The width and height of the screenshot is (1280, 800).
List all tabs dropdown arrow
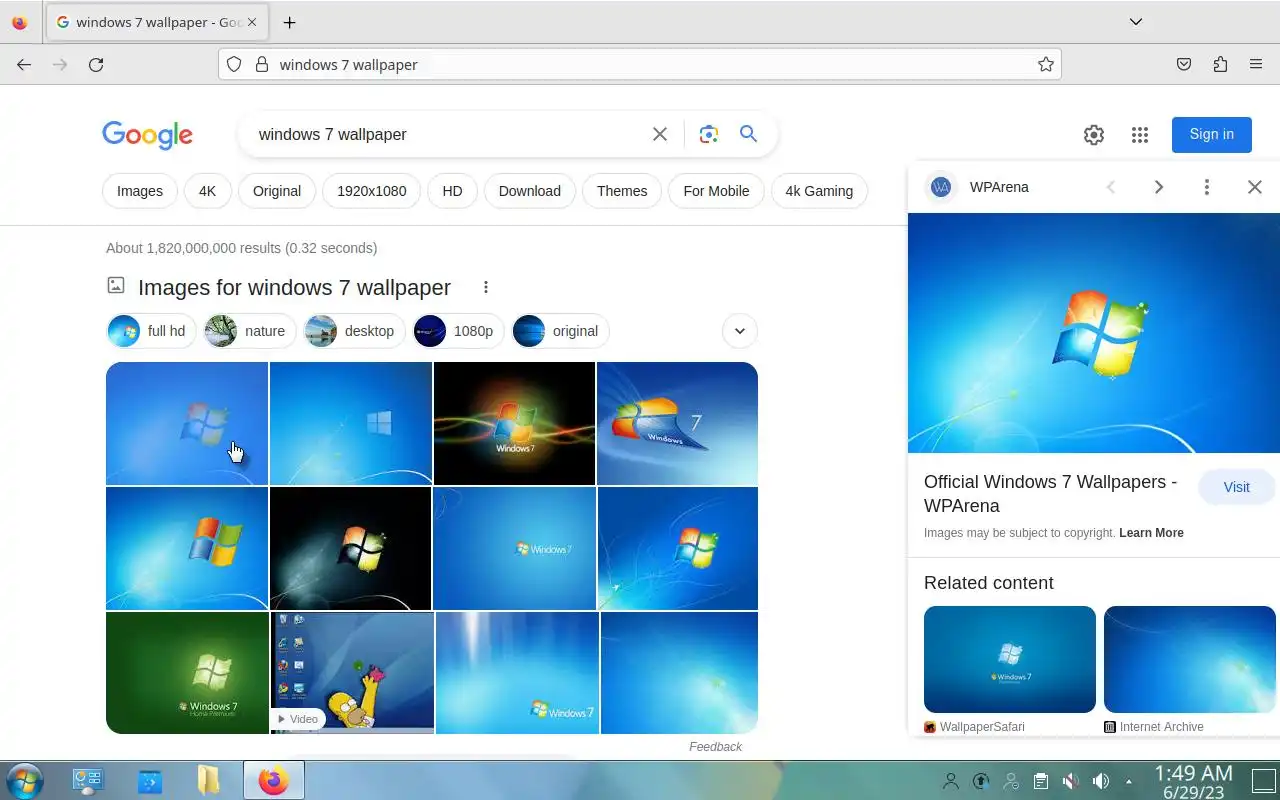coord(1136,22)
